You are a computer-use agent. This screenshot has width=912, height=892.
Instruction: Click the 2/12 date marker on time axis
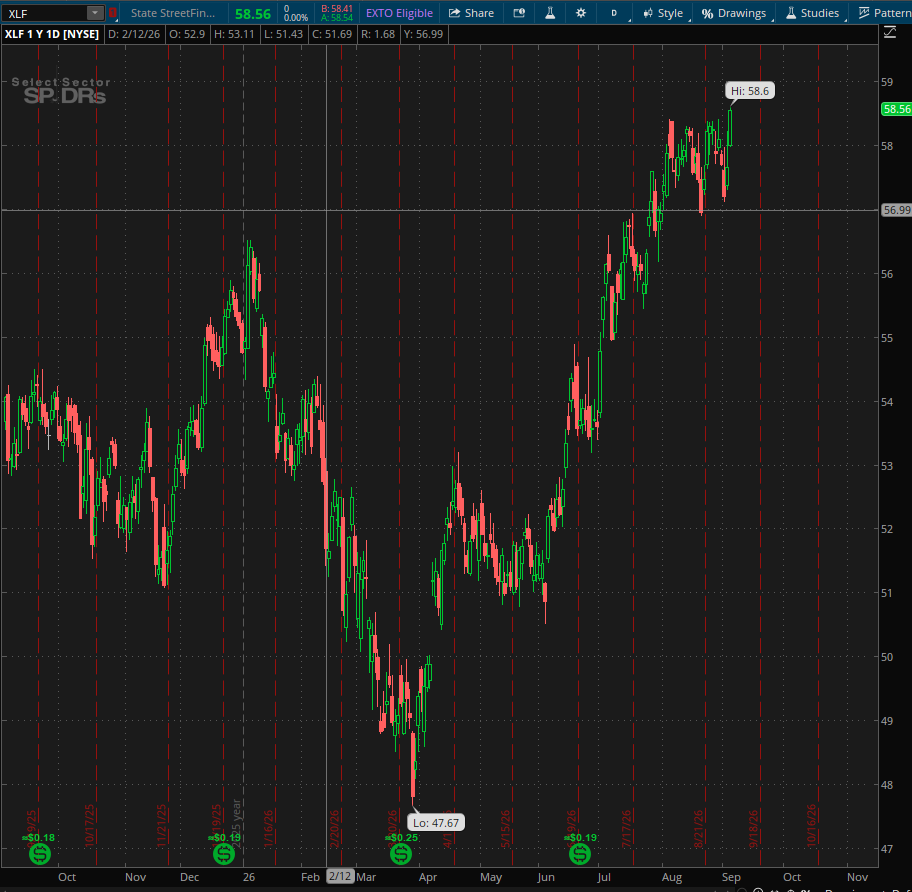pyautogui.click(x=340, y=876)
